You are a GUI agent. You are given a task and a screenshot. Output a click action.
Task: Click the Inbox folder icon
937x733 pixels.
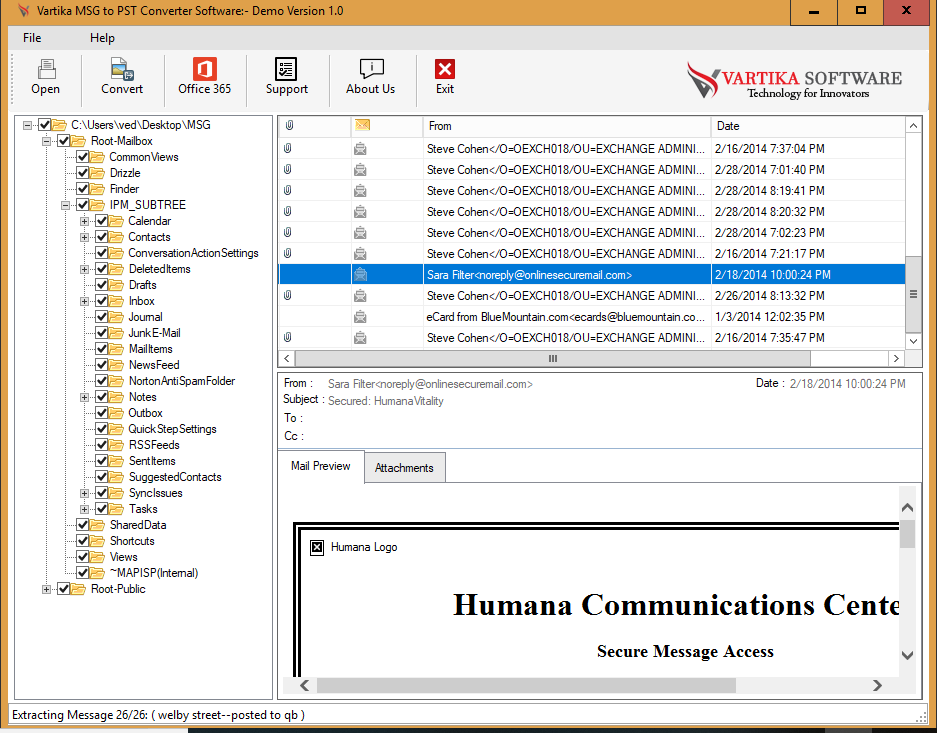tap(117, 301)
